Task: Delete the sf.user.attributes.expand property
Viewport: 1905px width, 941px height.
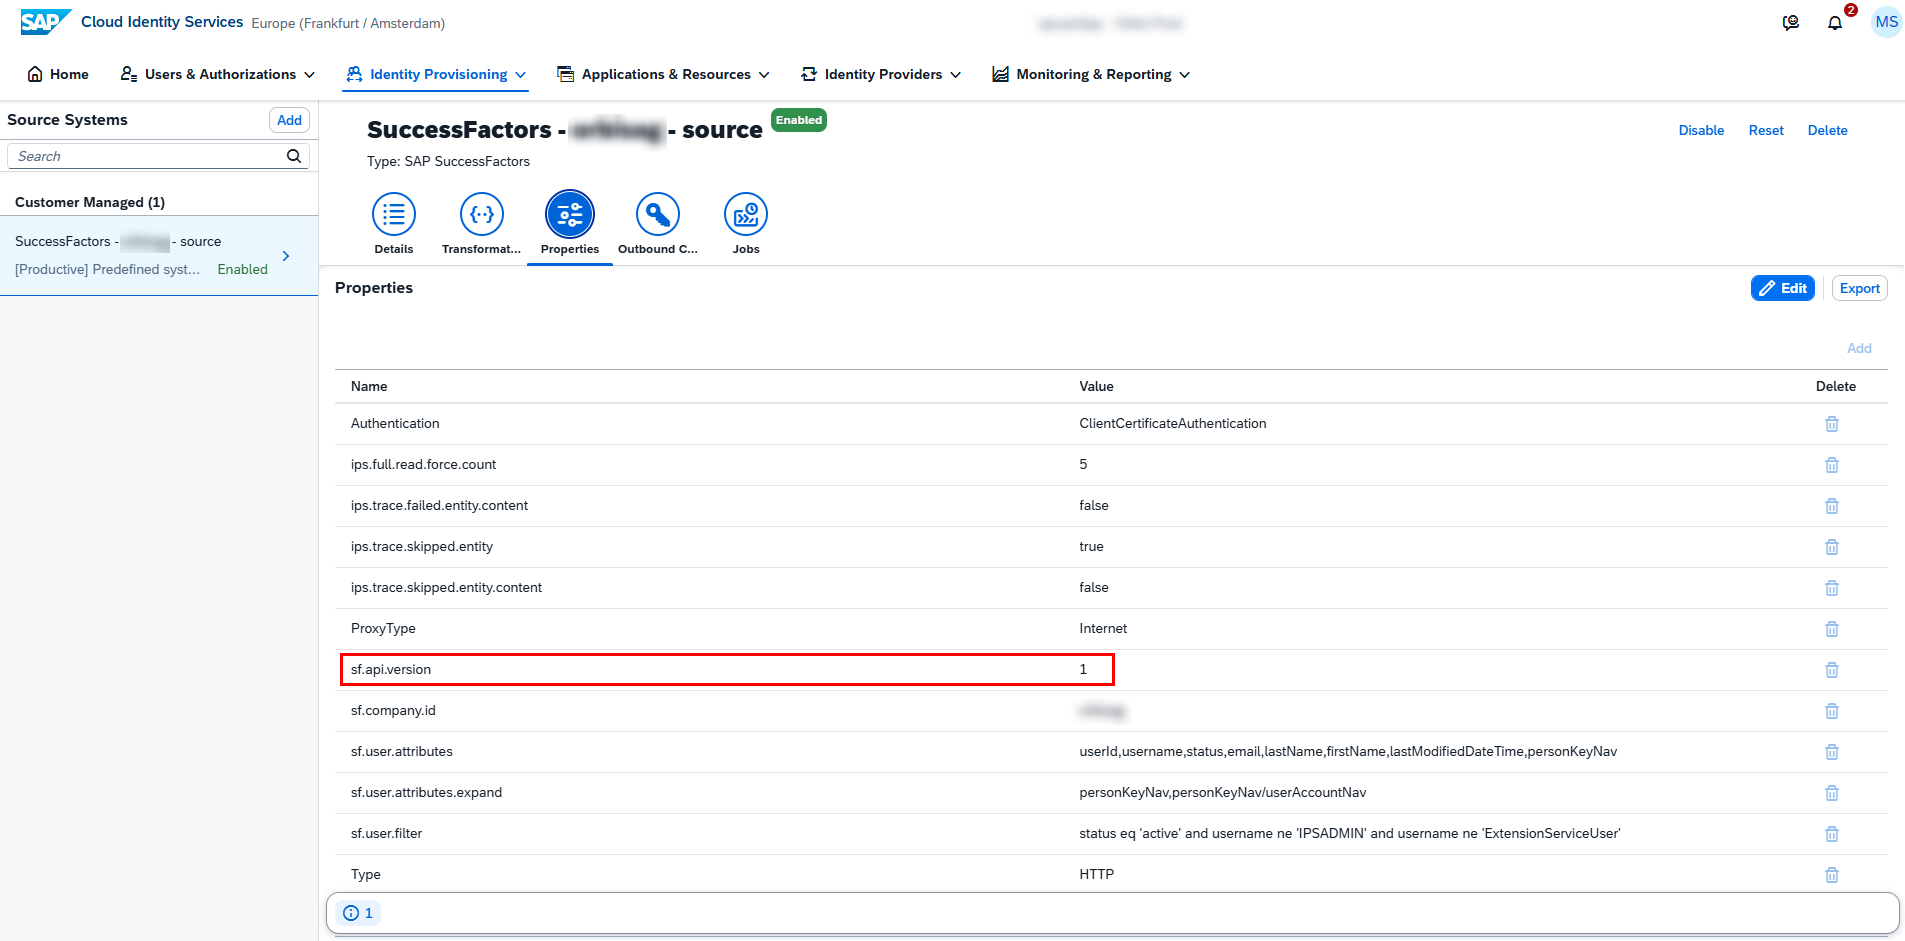Action: pos(1832,793)
